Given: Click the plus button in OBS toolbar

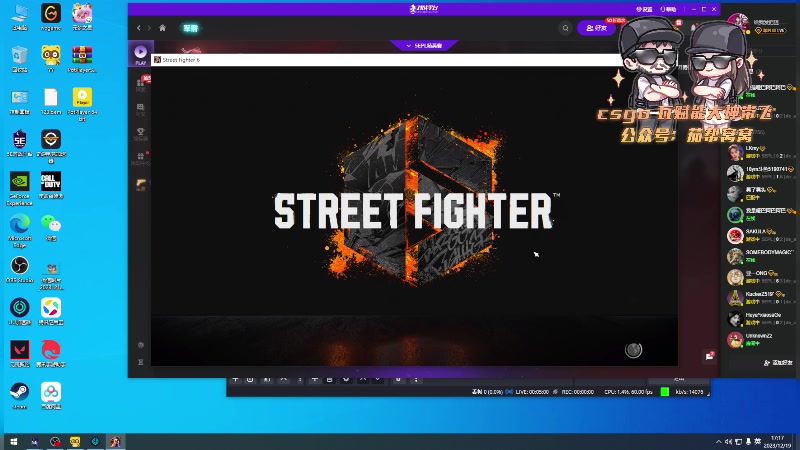Looking at the screenshot, I should pos(235,380).
